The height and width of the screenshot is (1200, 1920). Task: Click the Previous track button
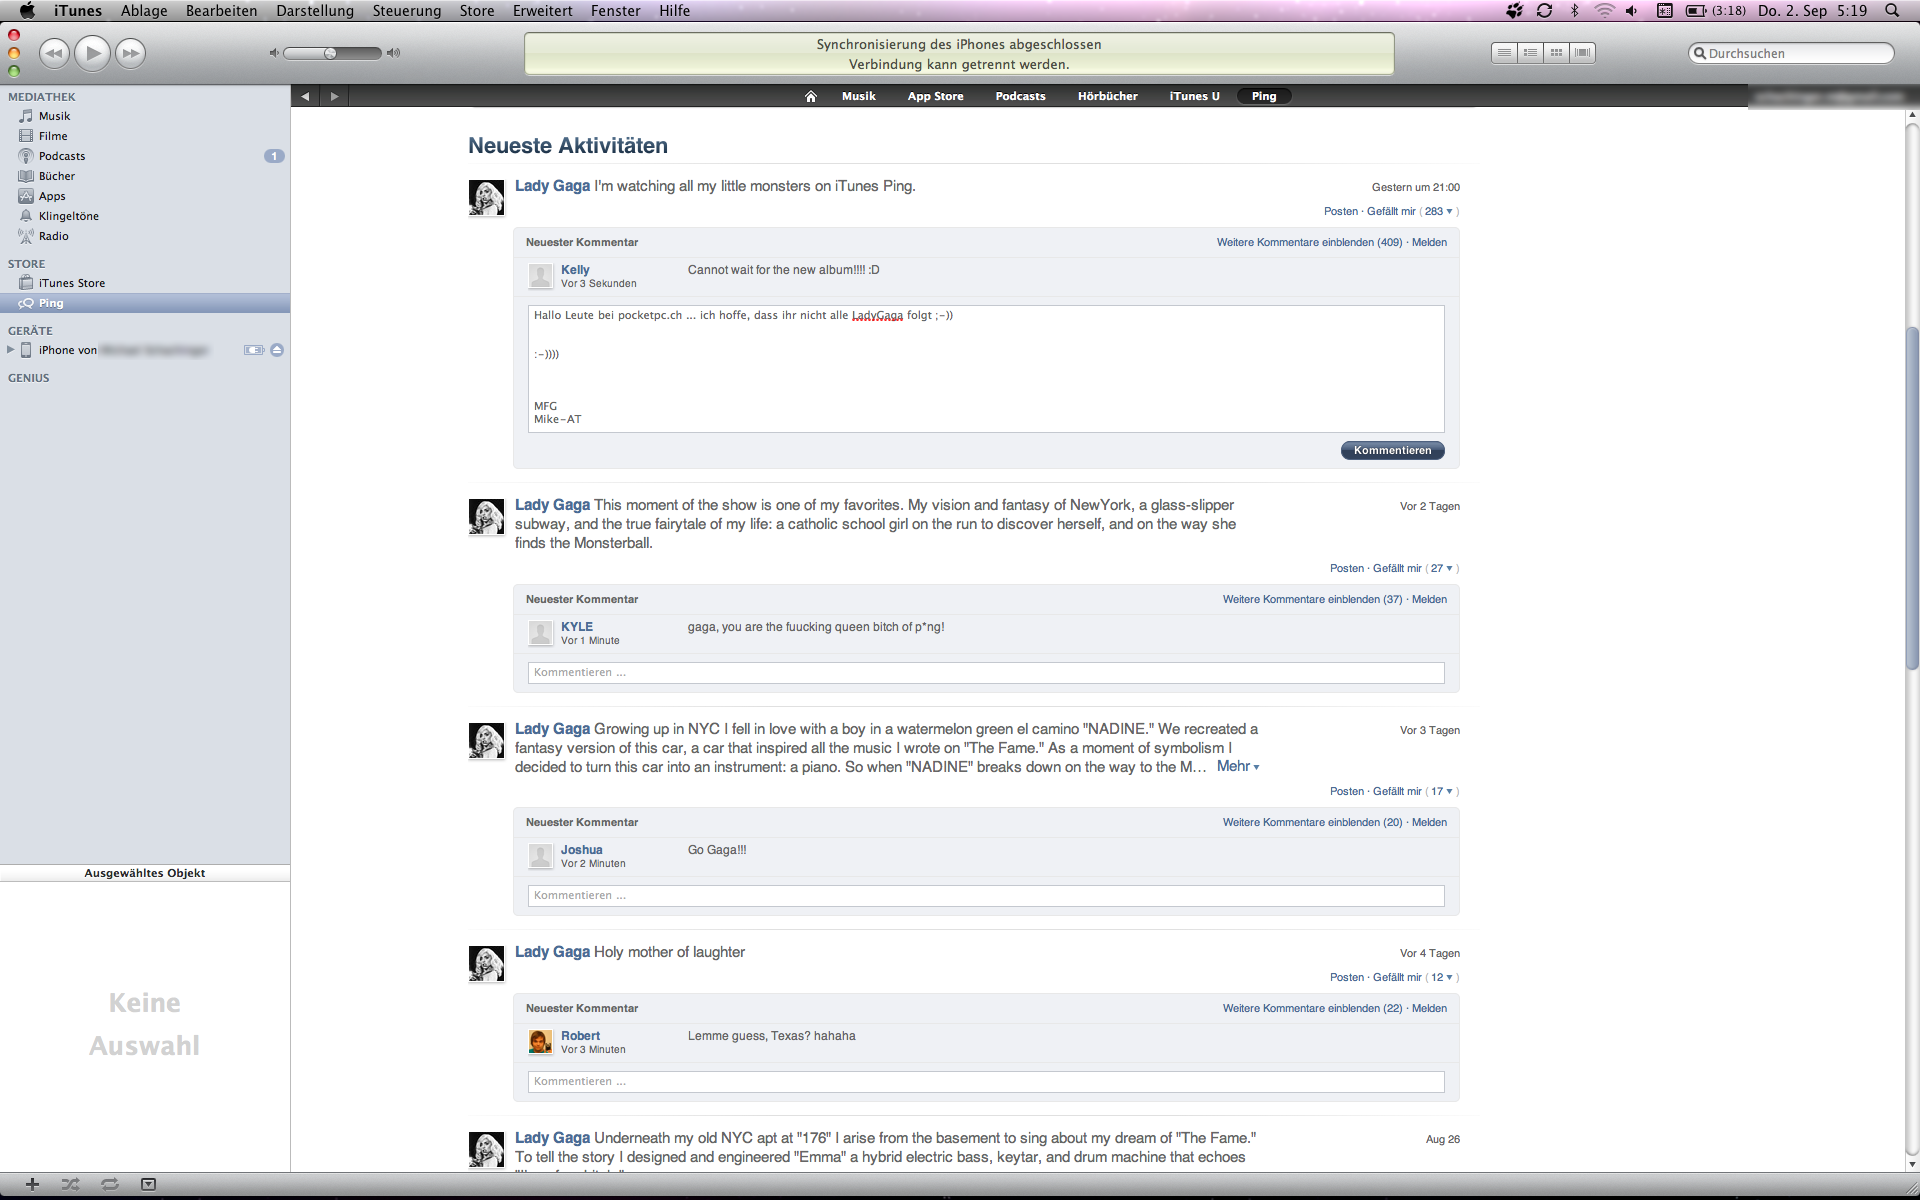click(54, 53)
